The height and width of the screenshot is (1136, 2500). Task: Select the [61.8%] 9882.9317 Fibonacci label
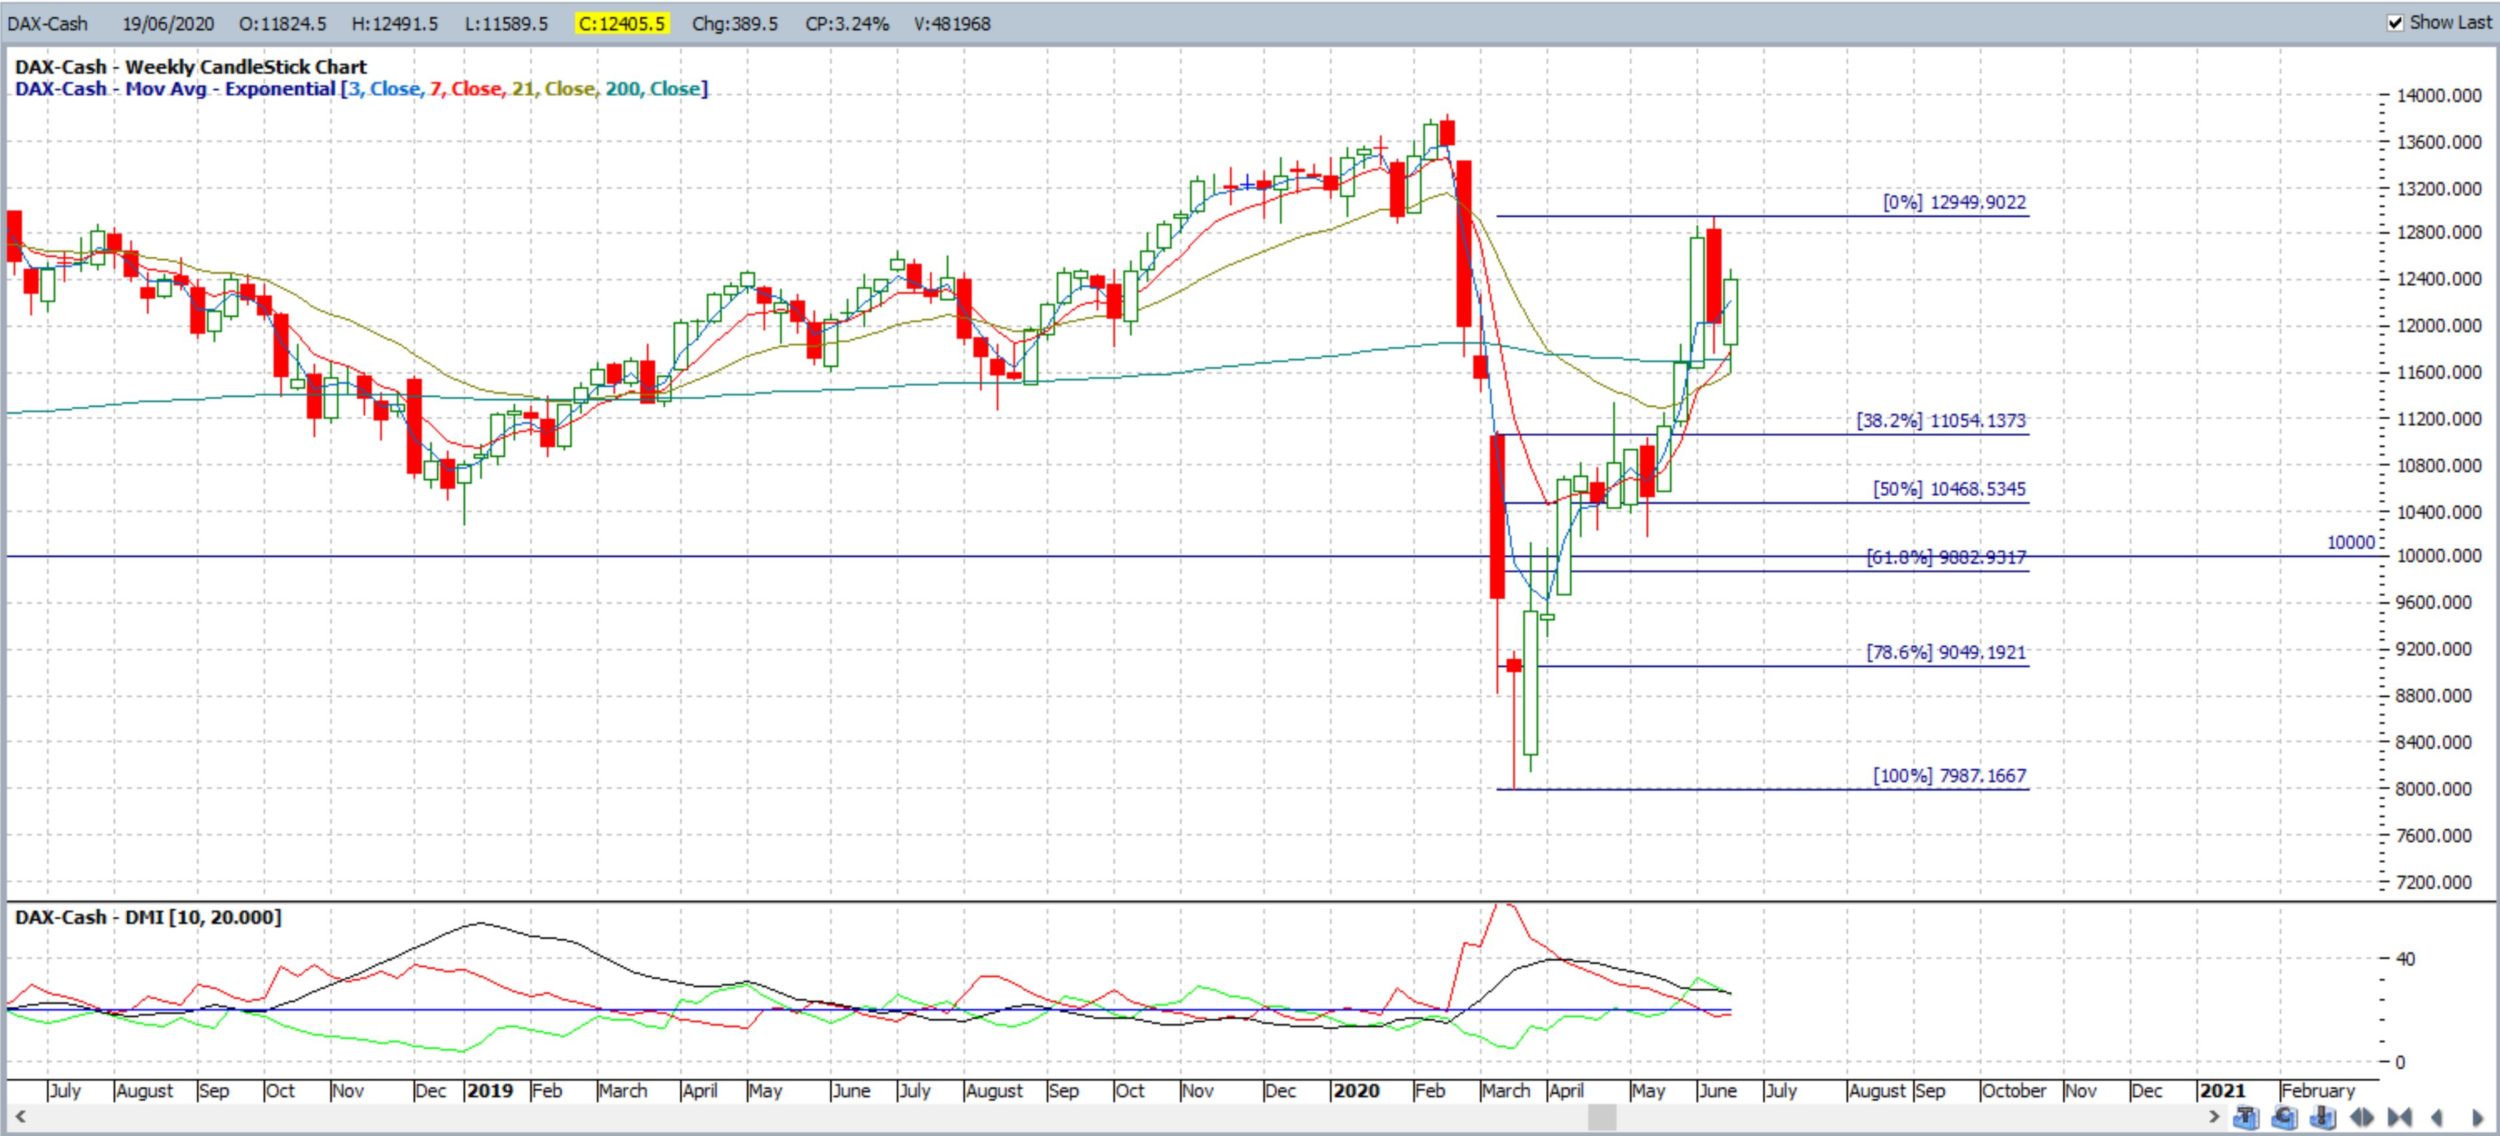click(1946, 557)
